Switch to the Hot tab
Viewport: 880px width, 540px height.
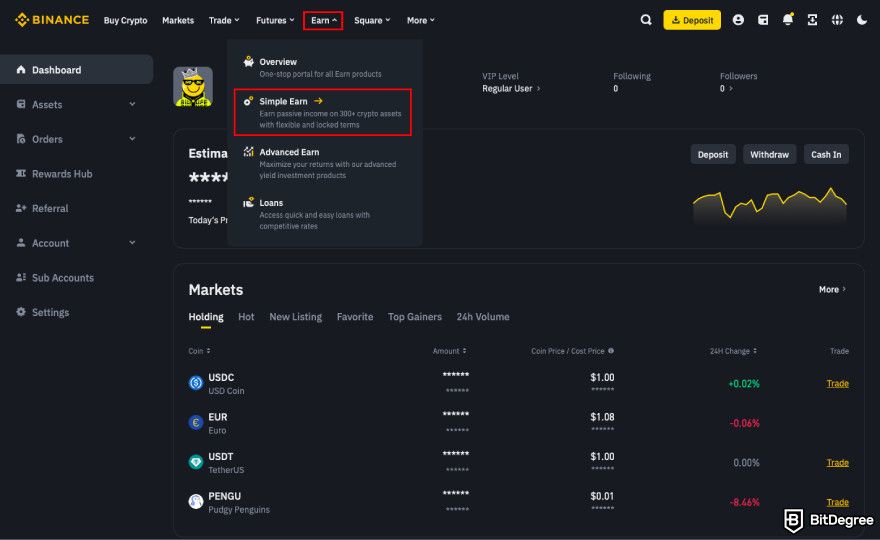246,317
